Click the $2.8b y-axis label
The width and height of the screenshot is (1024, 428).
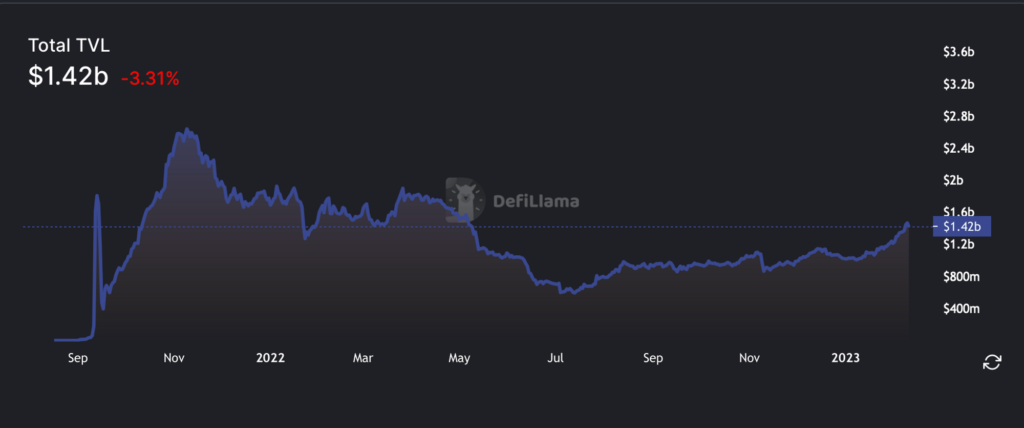pyautogui.click(x=959, y=117)
